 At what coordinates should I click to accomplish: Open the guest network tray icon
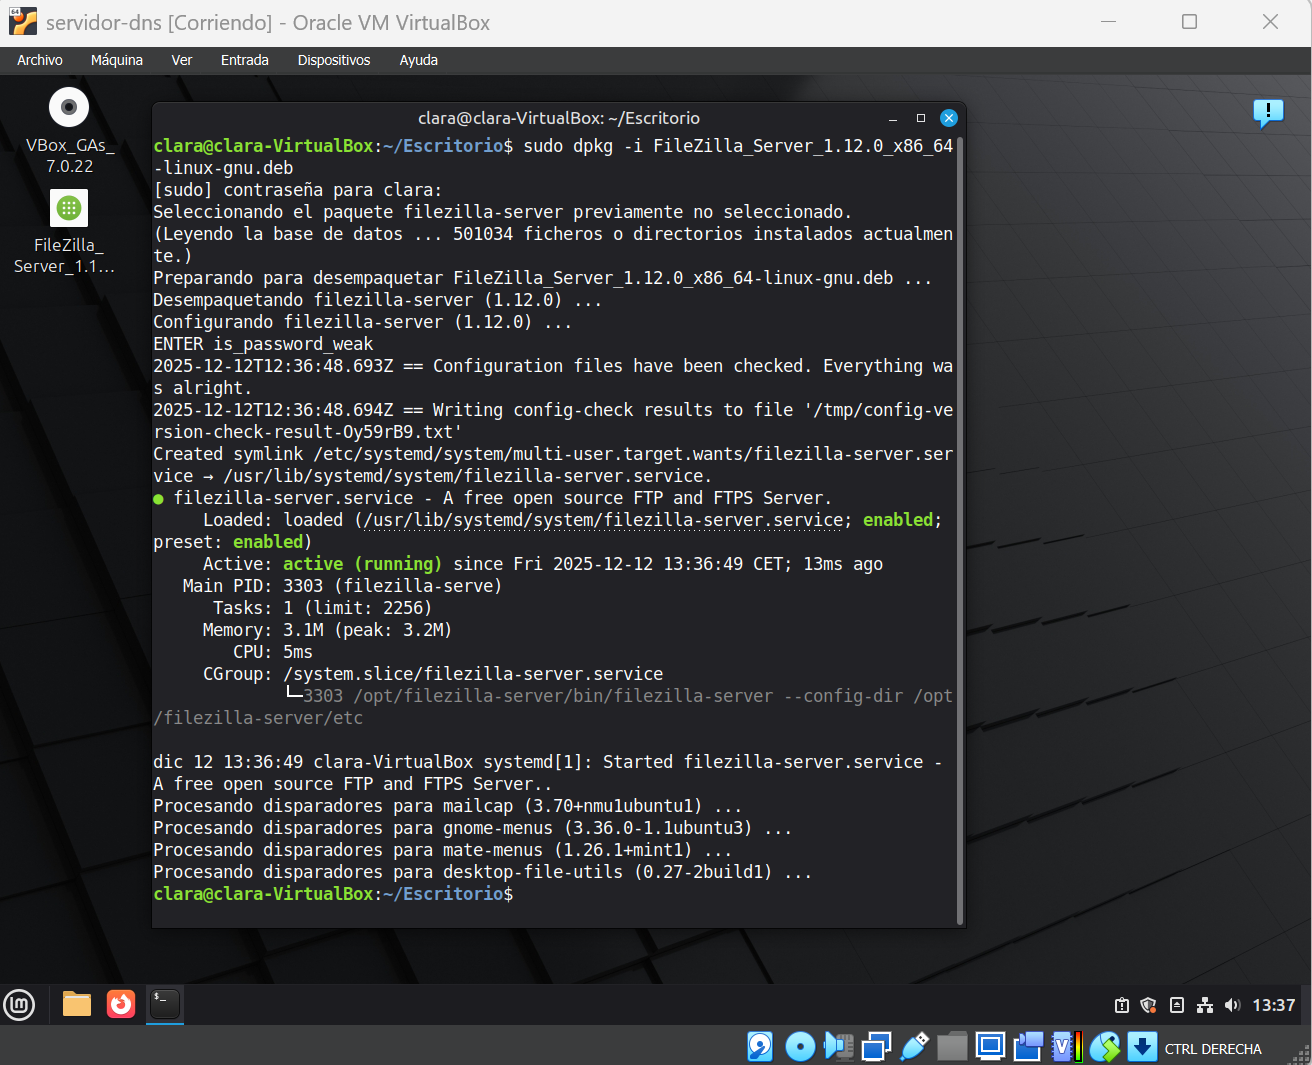[x=1205, y=1005]
